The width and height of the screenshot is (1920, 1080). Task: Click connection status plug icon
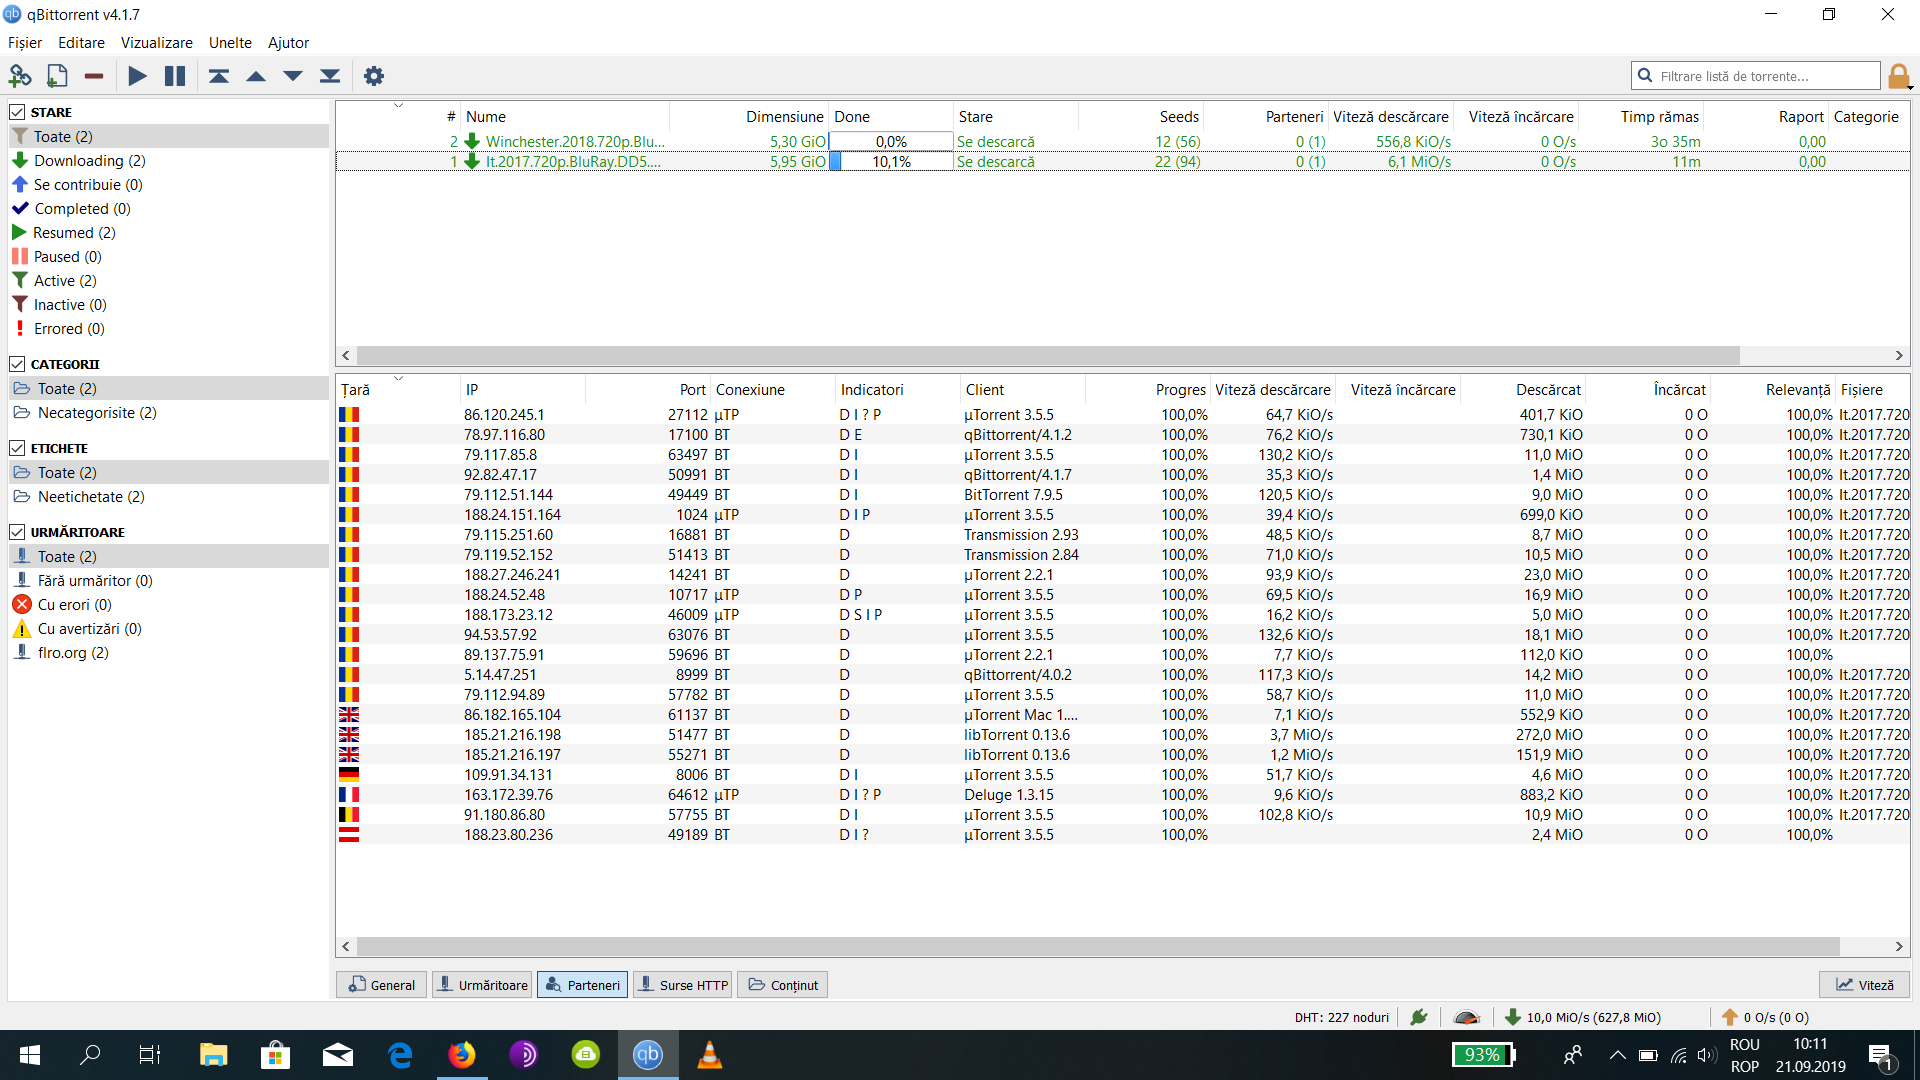1419,1017
